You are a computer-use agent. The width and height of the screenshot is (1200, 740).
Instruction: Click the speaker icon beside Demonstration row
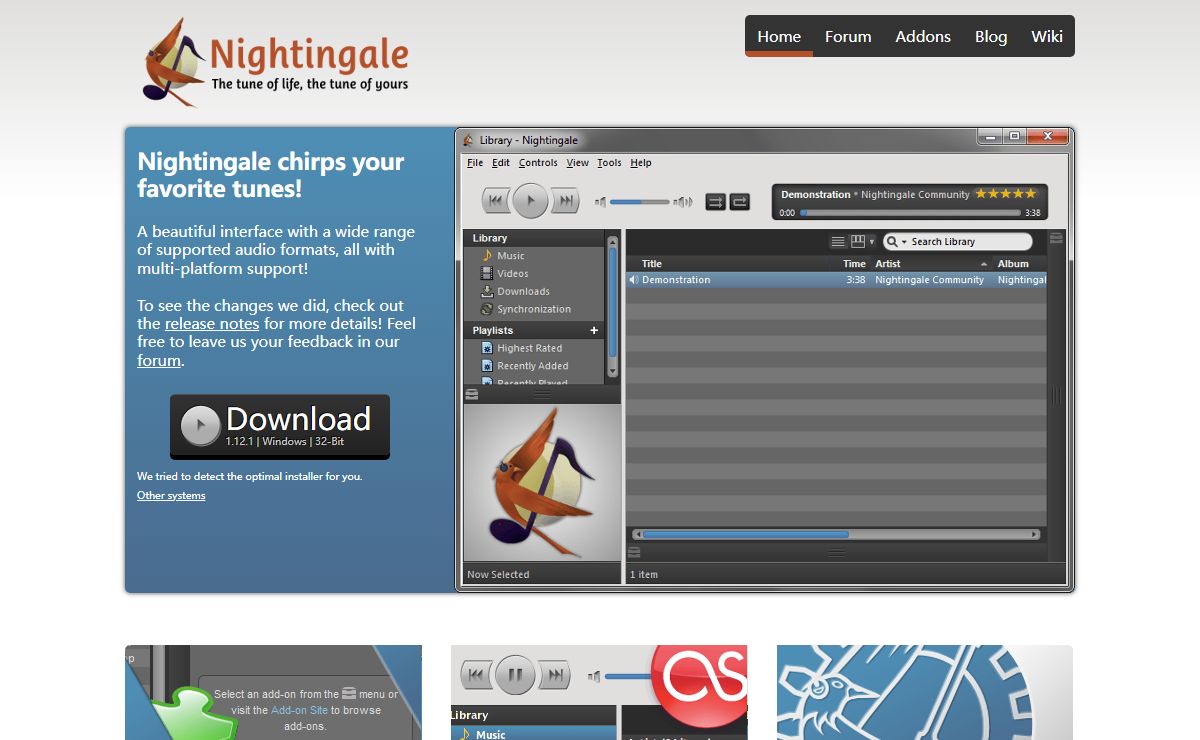(x=634, y=280)
